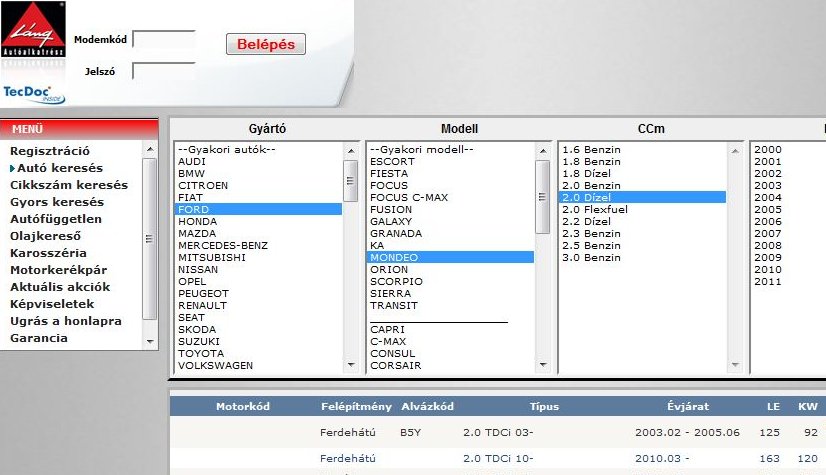Viewport: 826px width, 475px height.
Task: Open Olajkereső menu item
Action: tap(45, 236)
